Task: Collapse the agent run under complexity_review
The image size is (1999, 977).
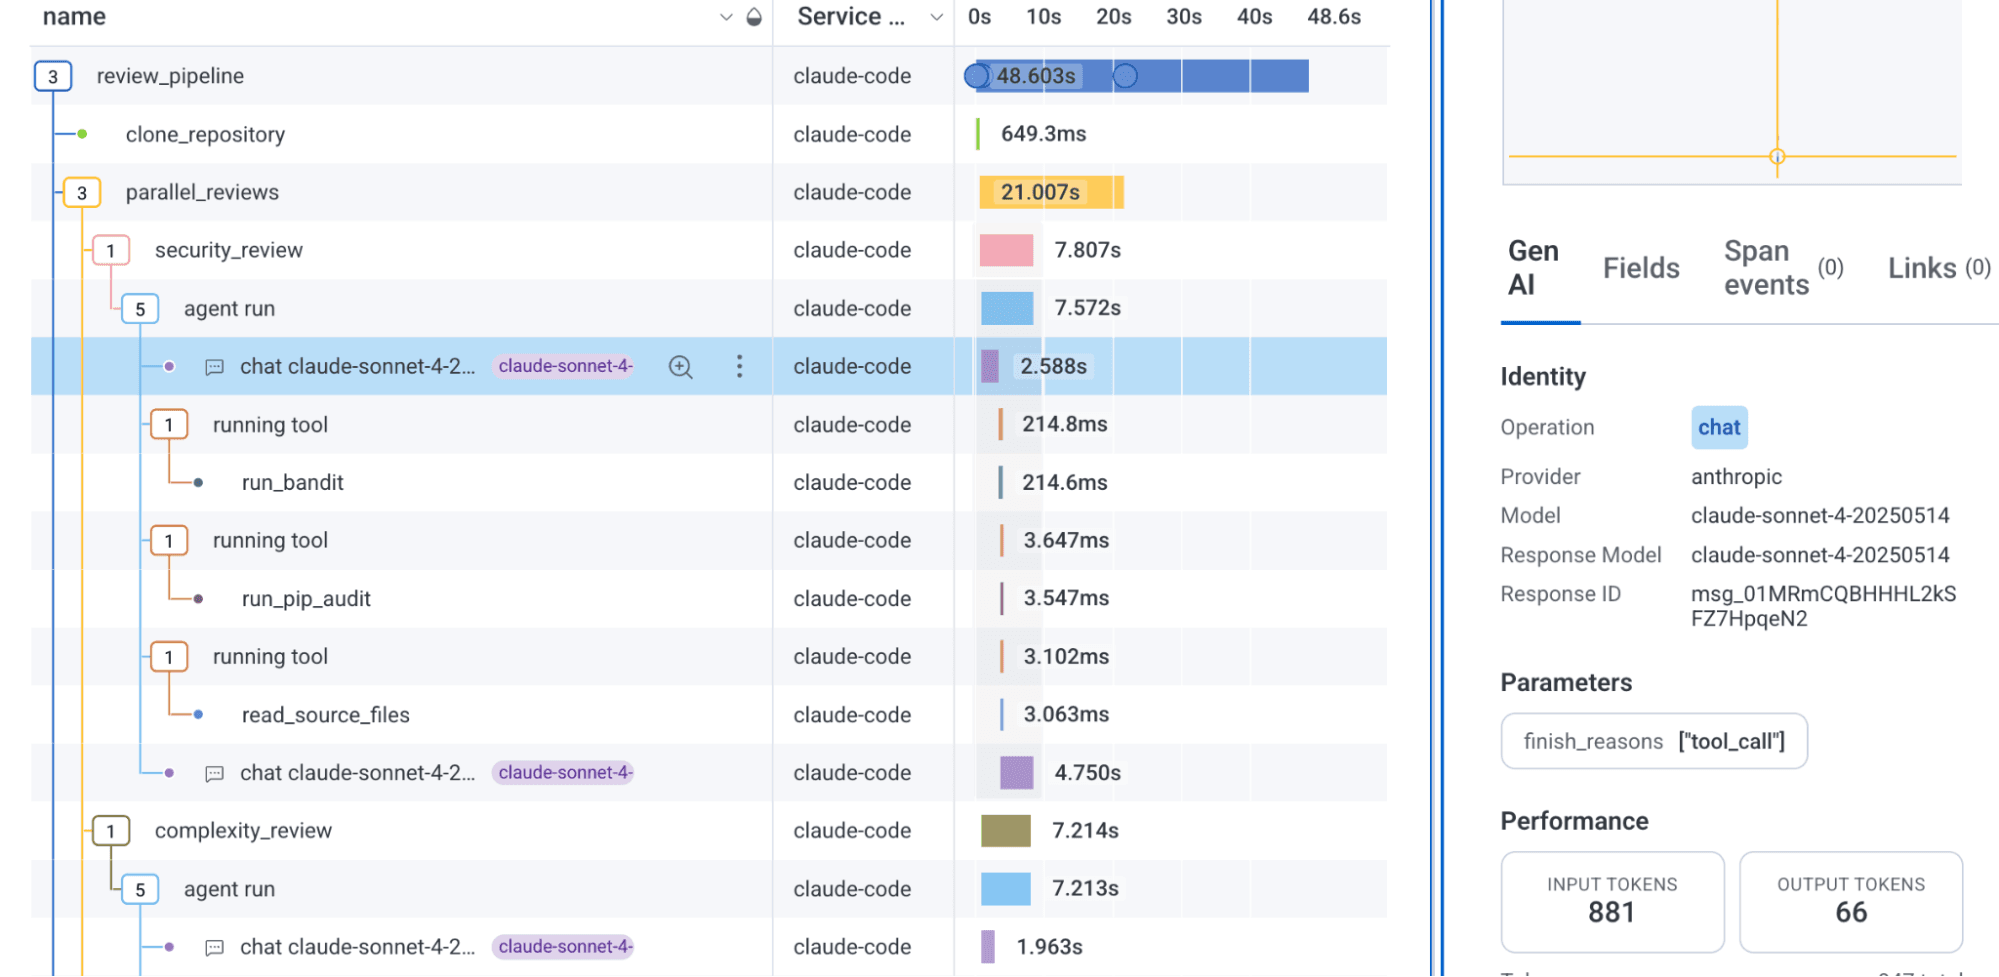Action: pyautogui.click(x=140, y=889)
